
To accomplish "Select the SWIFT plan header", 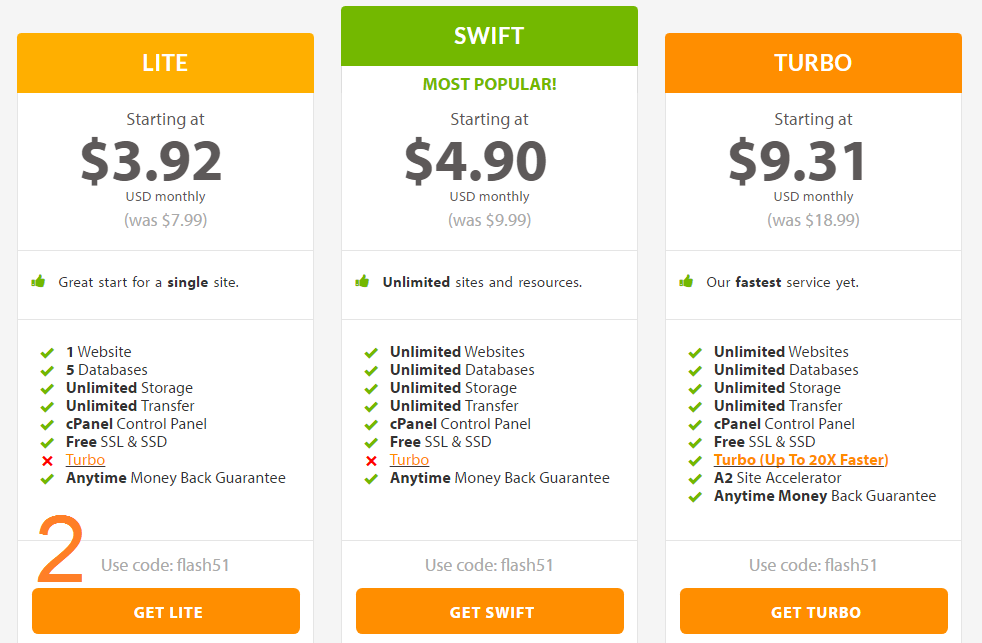I will [x=489, y=36].
